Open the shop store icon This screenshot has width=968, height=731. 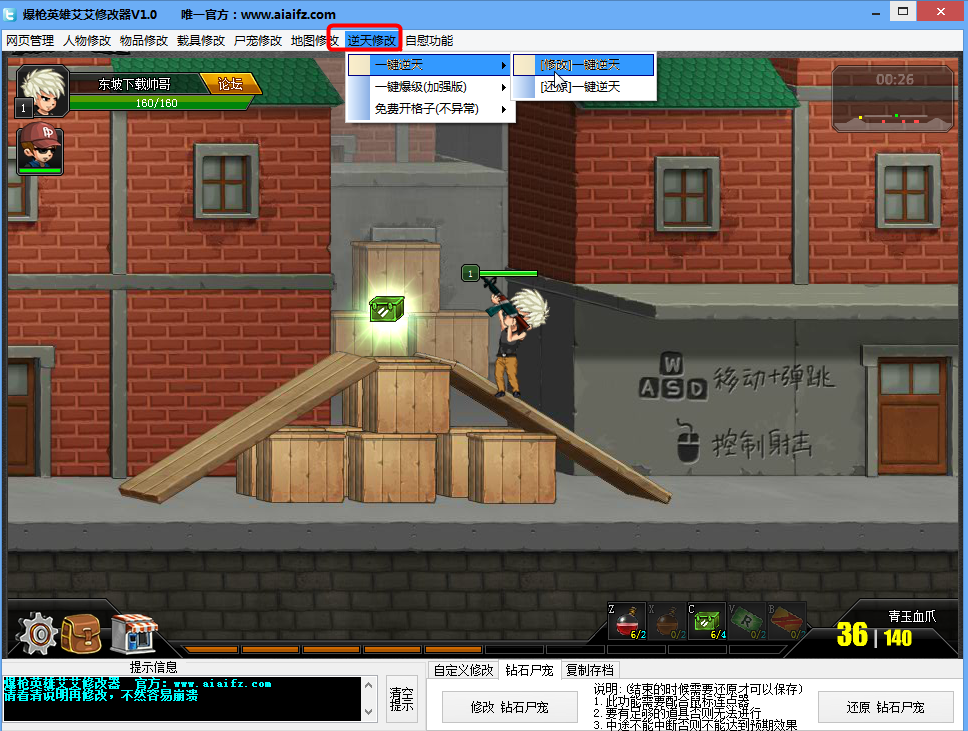(x=134, y=633)
